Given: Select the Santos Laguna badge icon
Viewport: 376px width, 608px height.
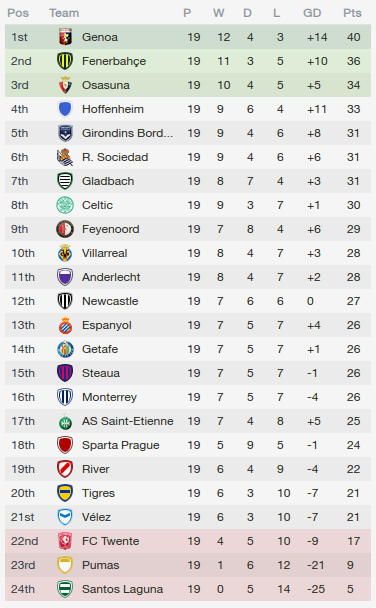Looking at the screenshot, I should [65, 589].
